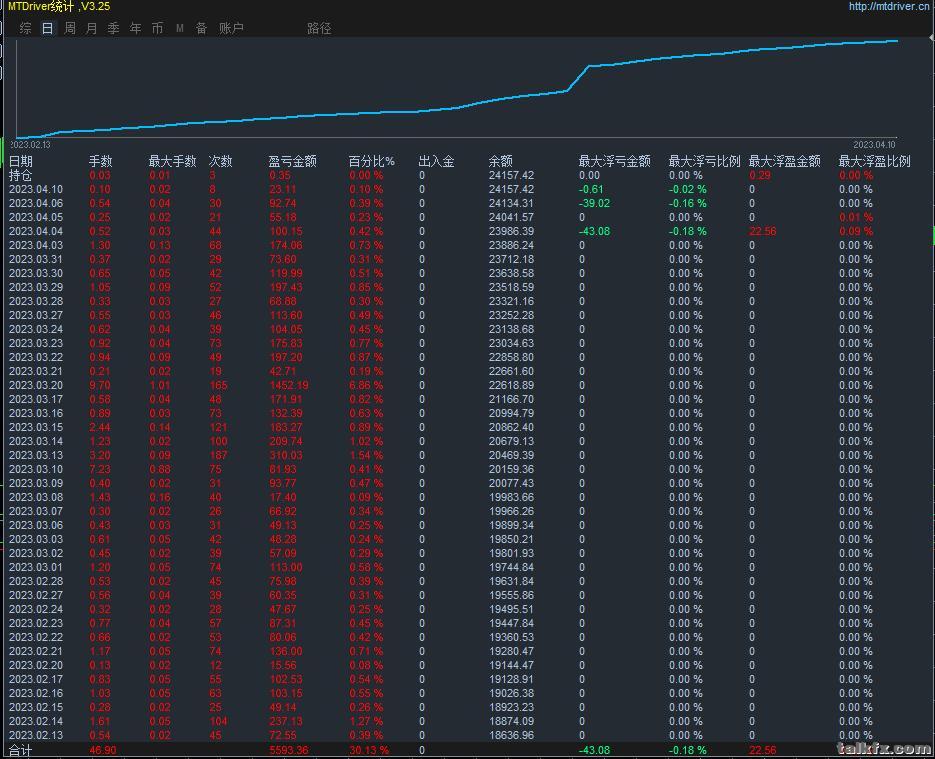Click the 合计 total row
The width and height of the screenshot is (935, 759).
coord(21,750)
